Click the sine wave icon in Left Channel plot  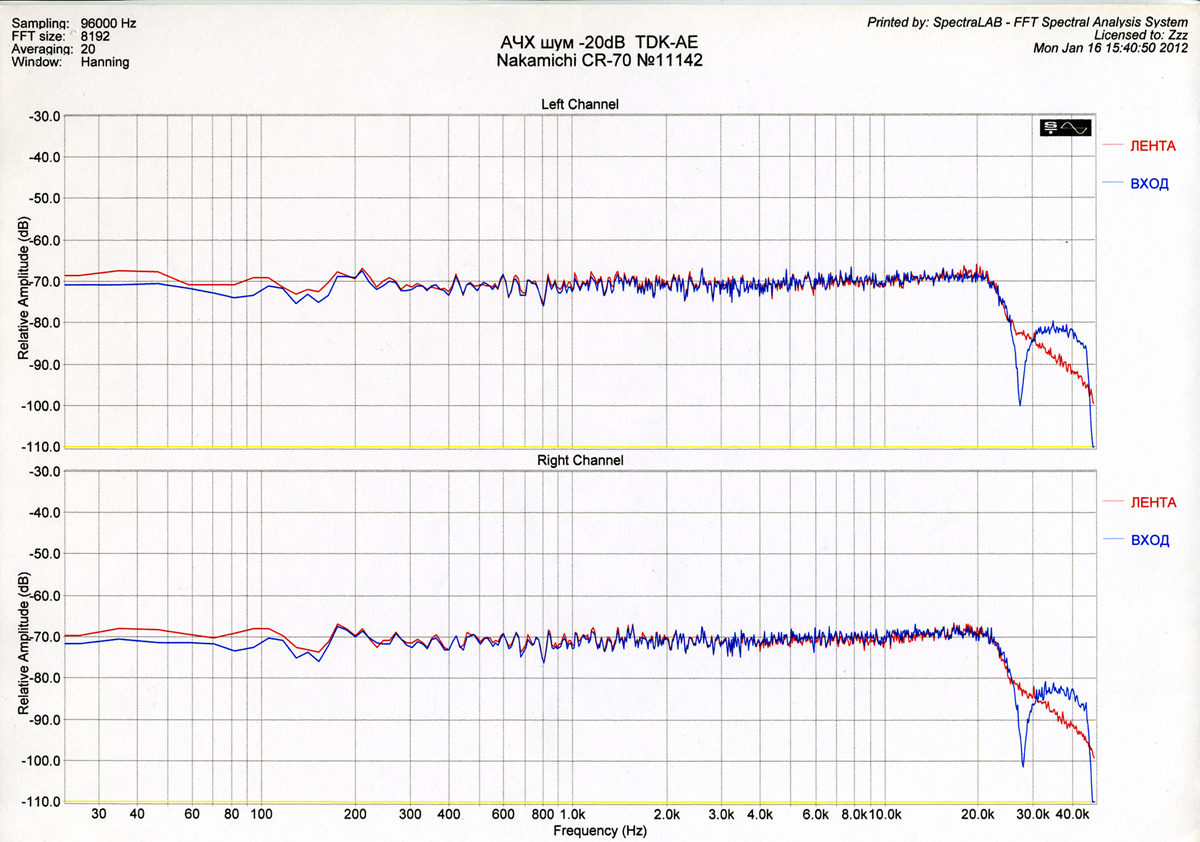[x=1076, y=128]
